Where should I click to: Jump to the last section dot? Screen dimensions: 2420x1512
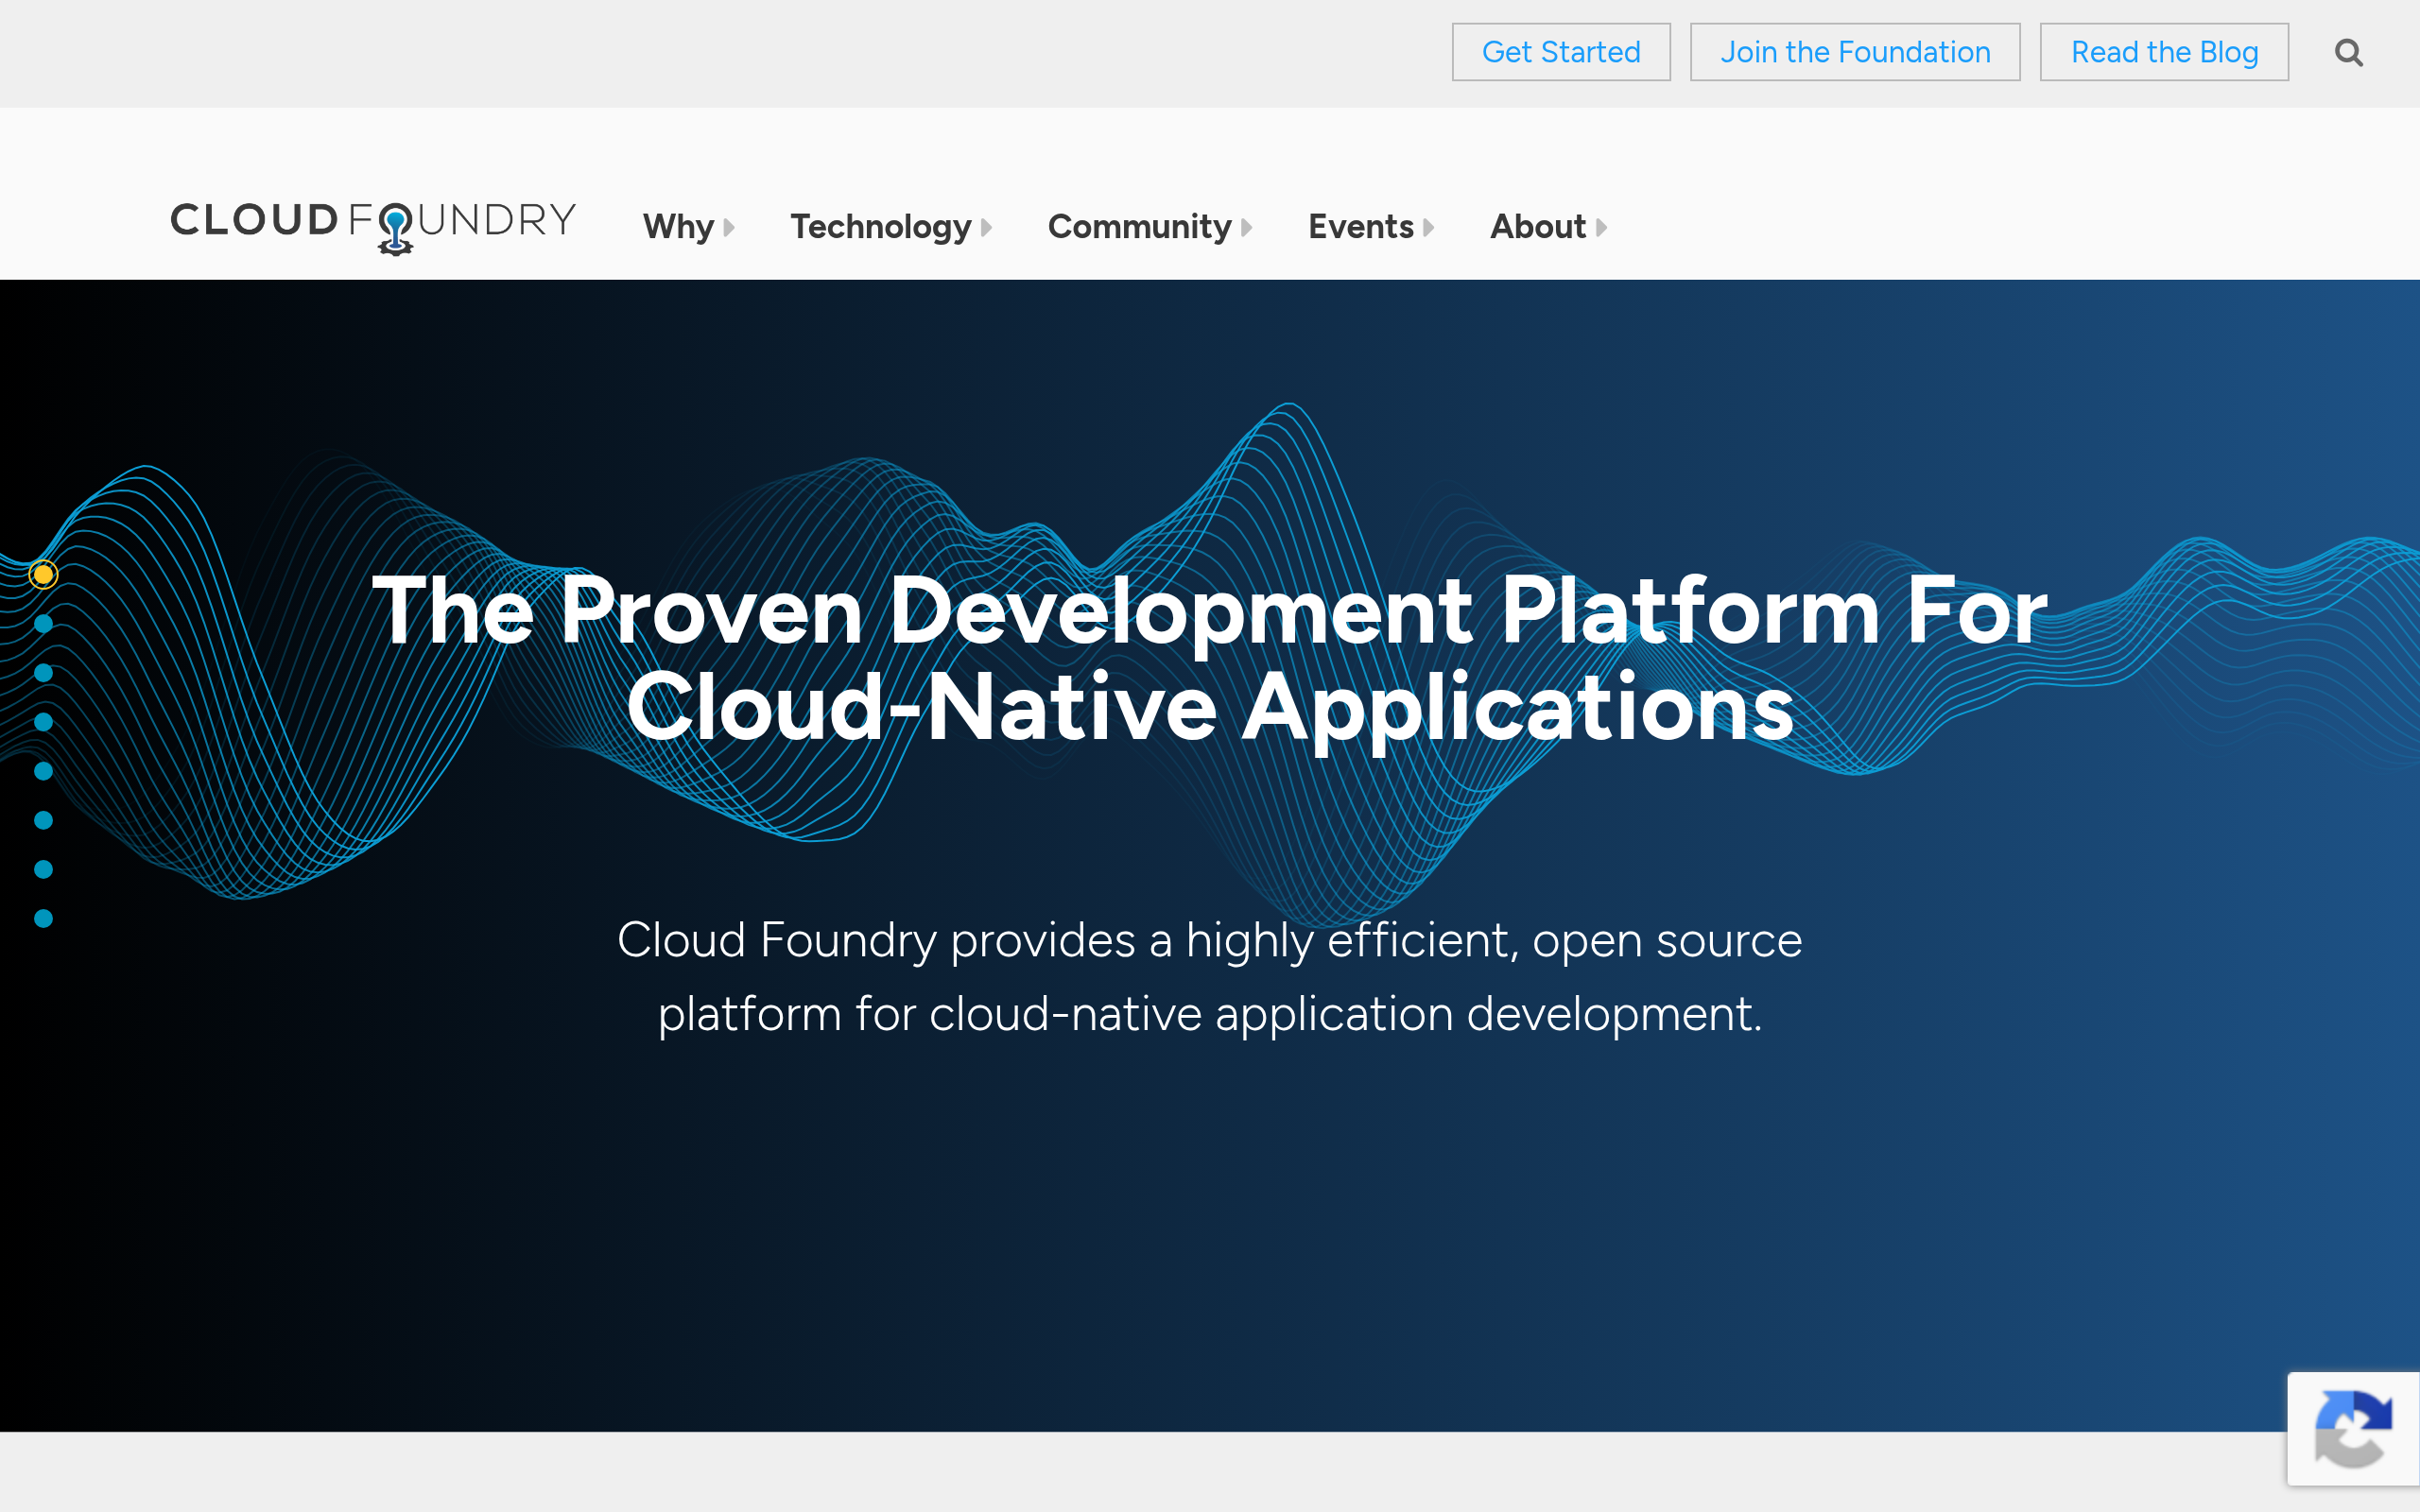(x=43, y=919)
